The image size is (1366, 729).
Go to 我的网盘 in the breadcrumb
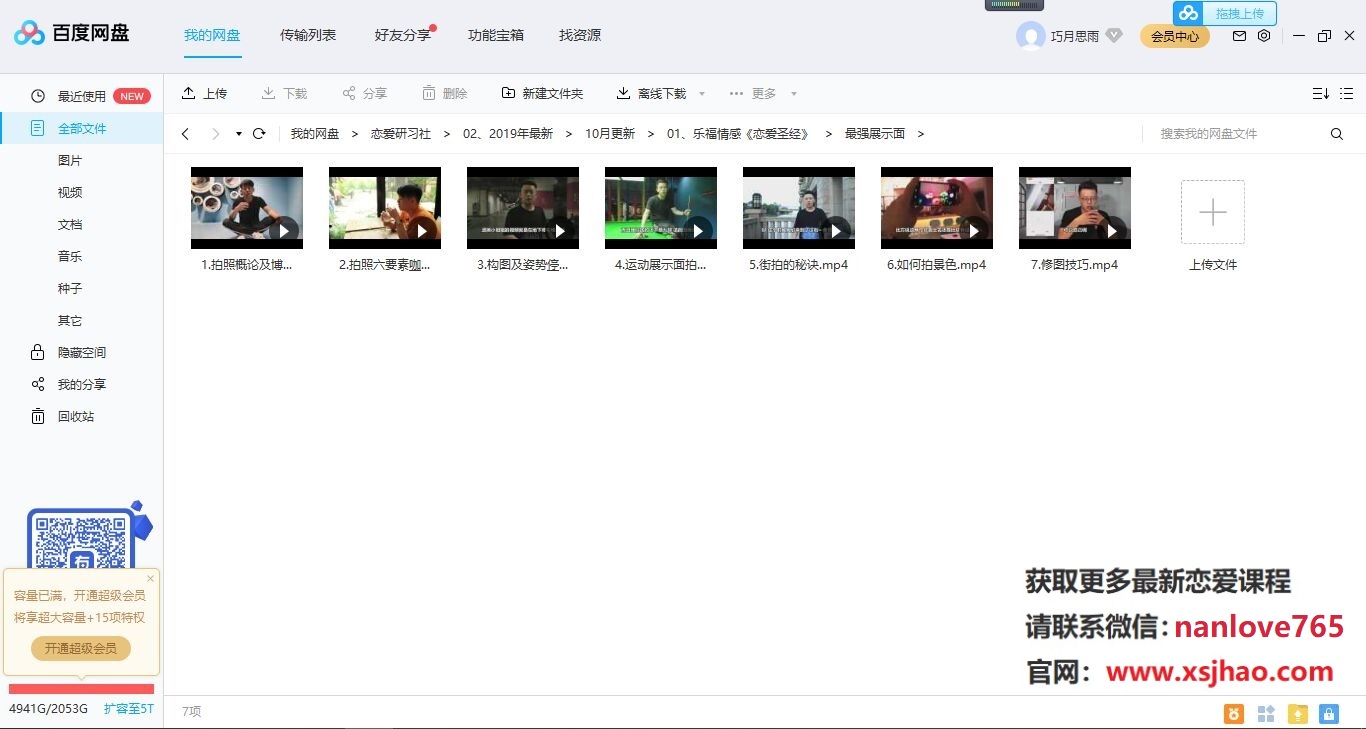(315, 133)
